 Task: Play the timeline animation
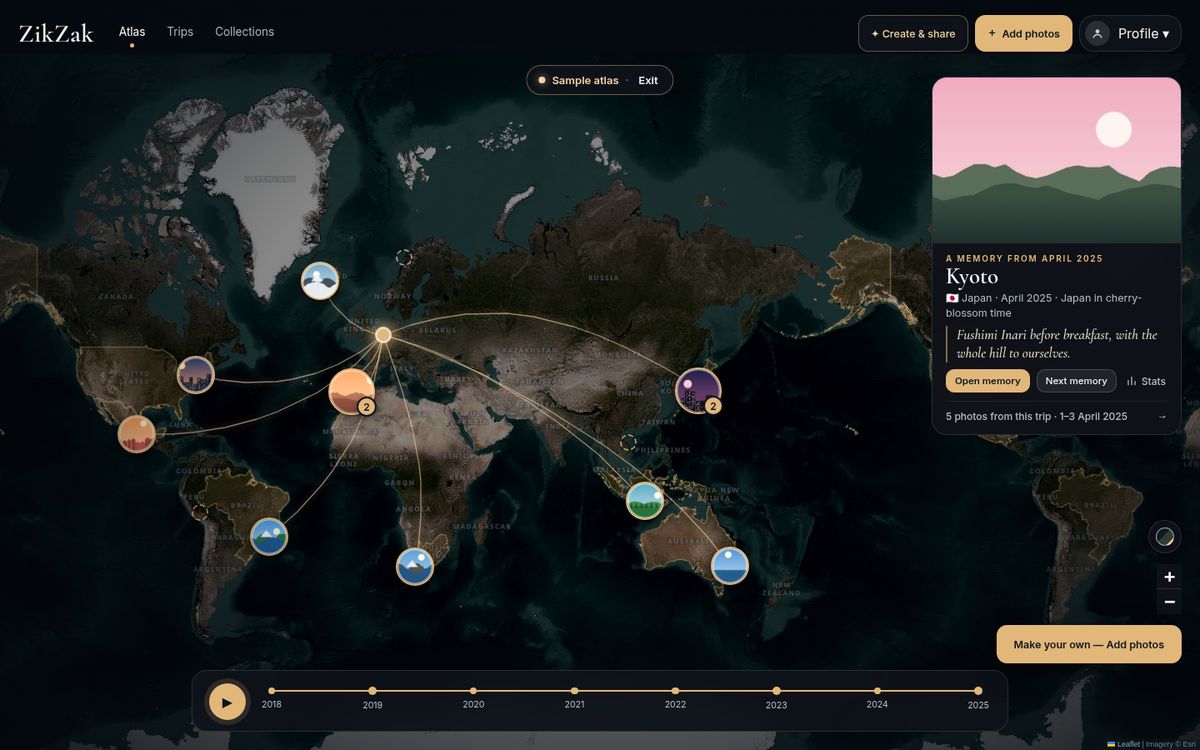click(x=227, y=702)
